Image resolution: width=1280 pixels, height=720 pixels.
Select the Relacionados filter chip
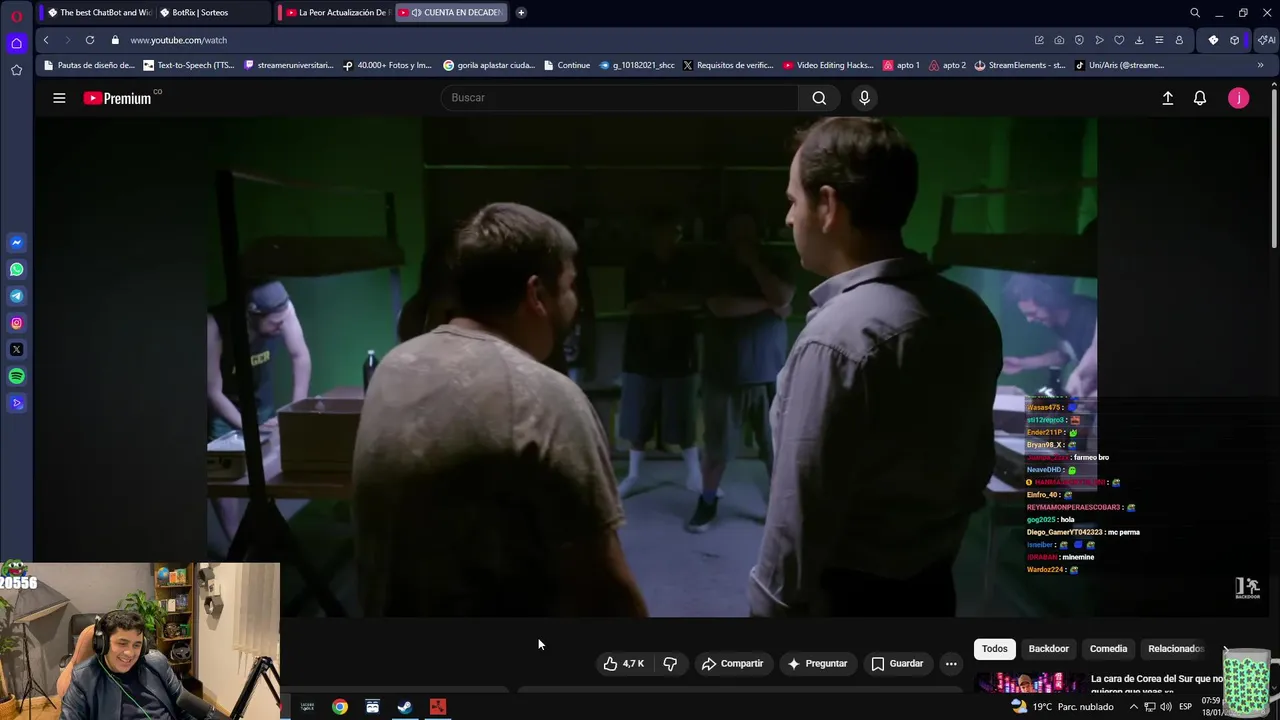coord(1176,649)
